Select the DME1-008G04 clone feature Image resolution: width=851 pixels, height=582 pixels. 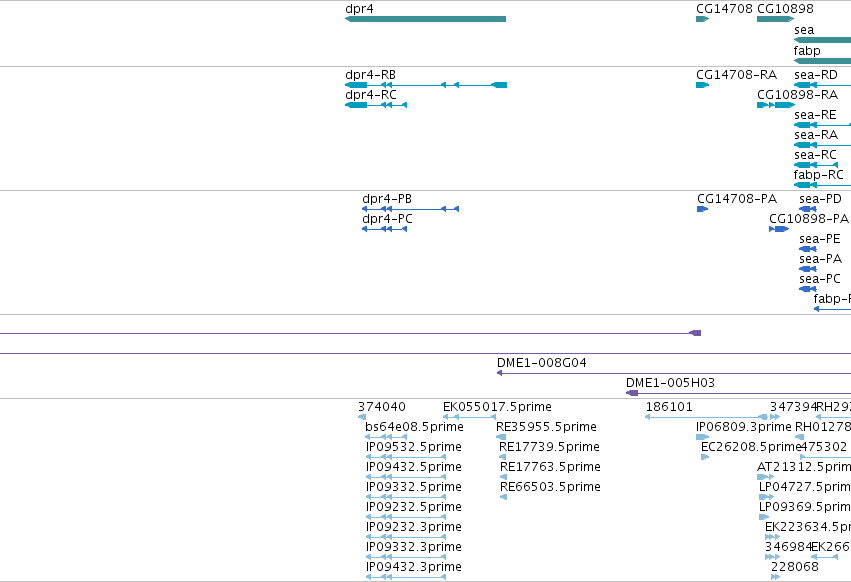tap(674, 373)
